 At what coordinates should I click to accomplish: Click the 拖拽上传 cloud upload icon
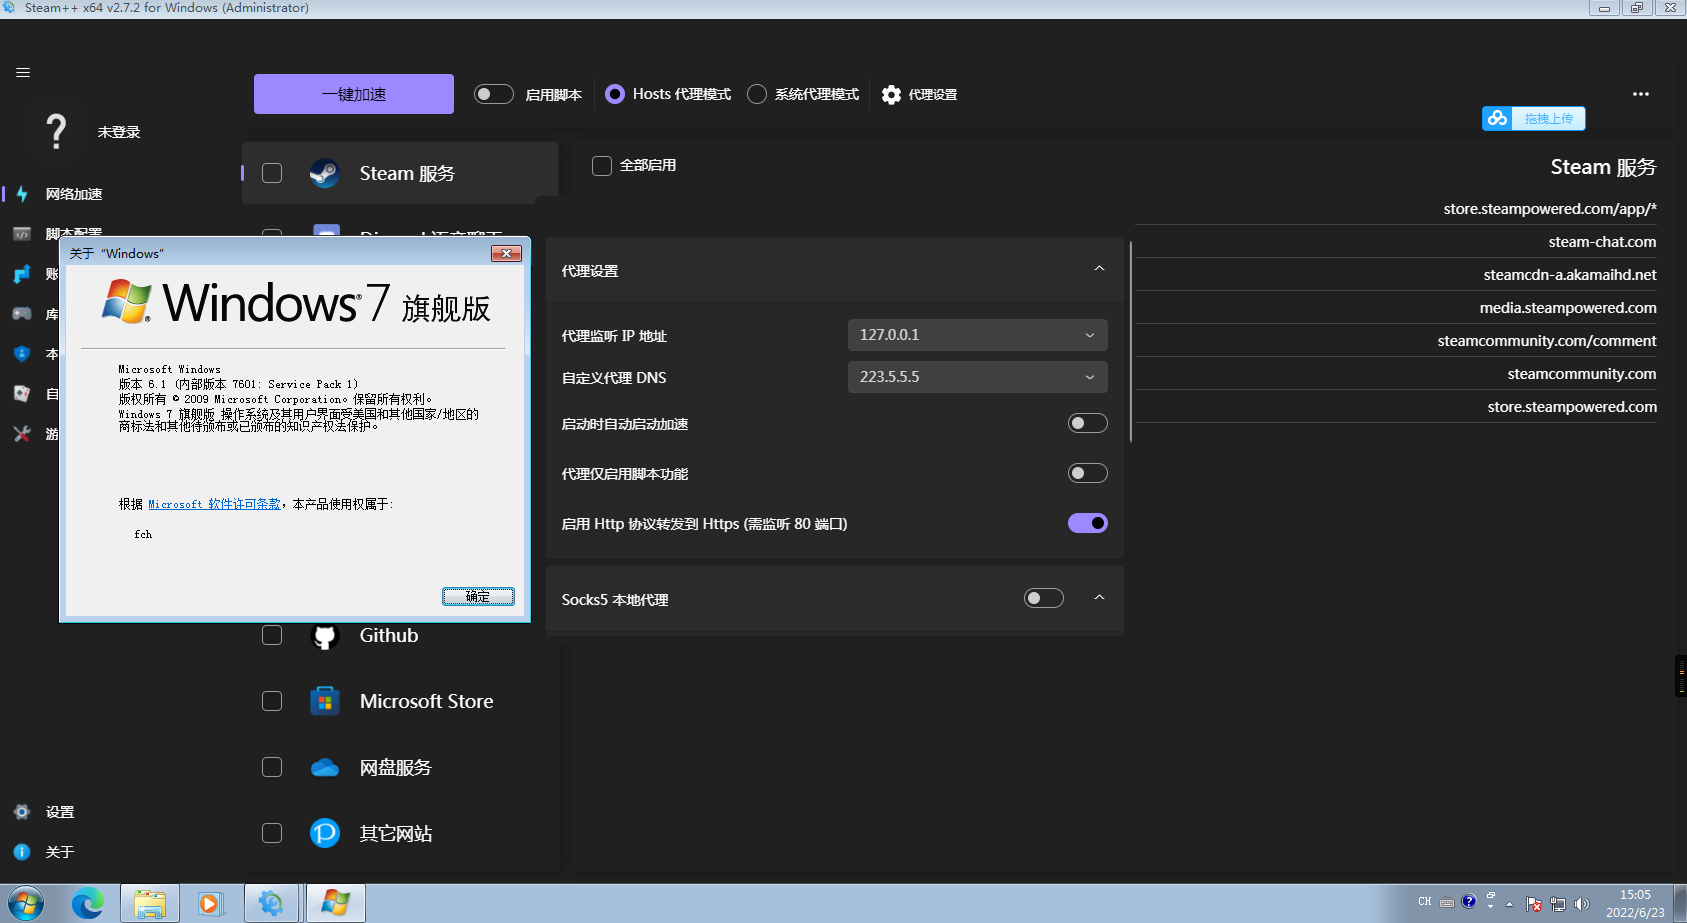point(1497,118)
